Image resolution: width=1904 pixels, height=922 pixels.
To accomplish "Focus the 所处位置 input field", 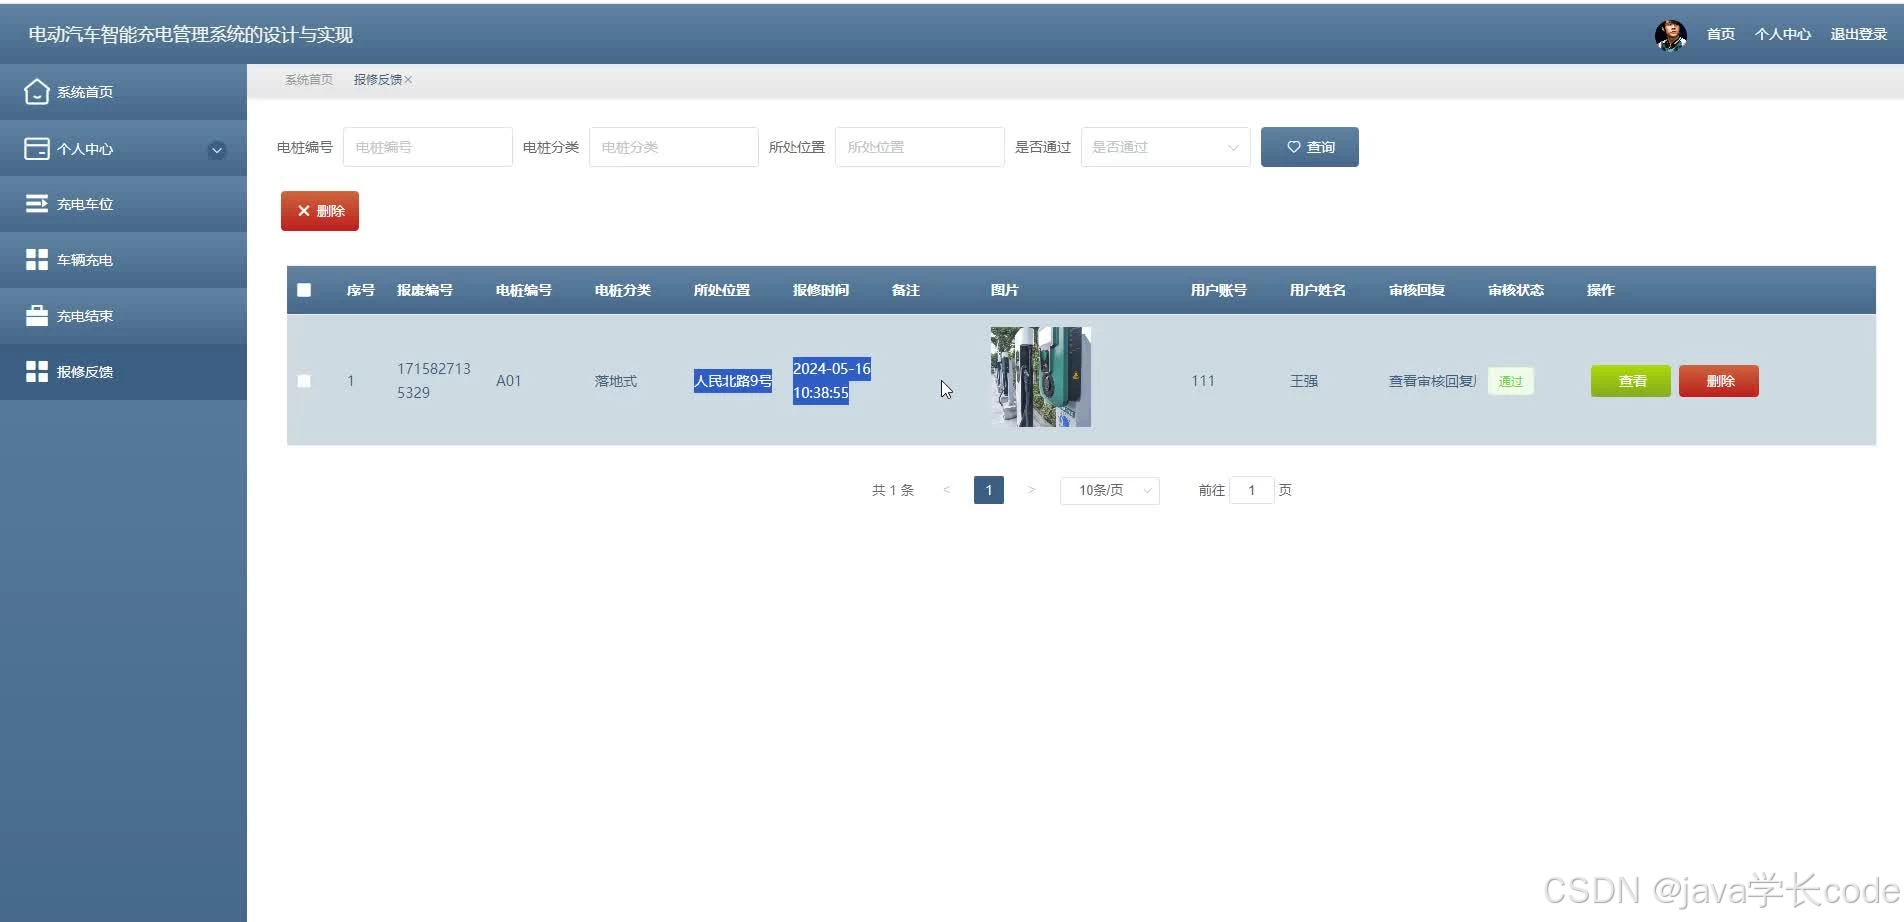I will pyautogui.click(x=920, y=147).
